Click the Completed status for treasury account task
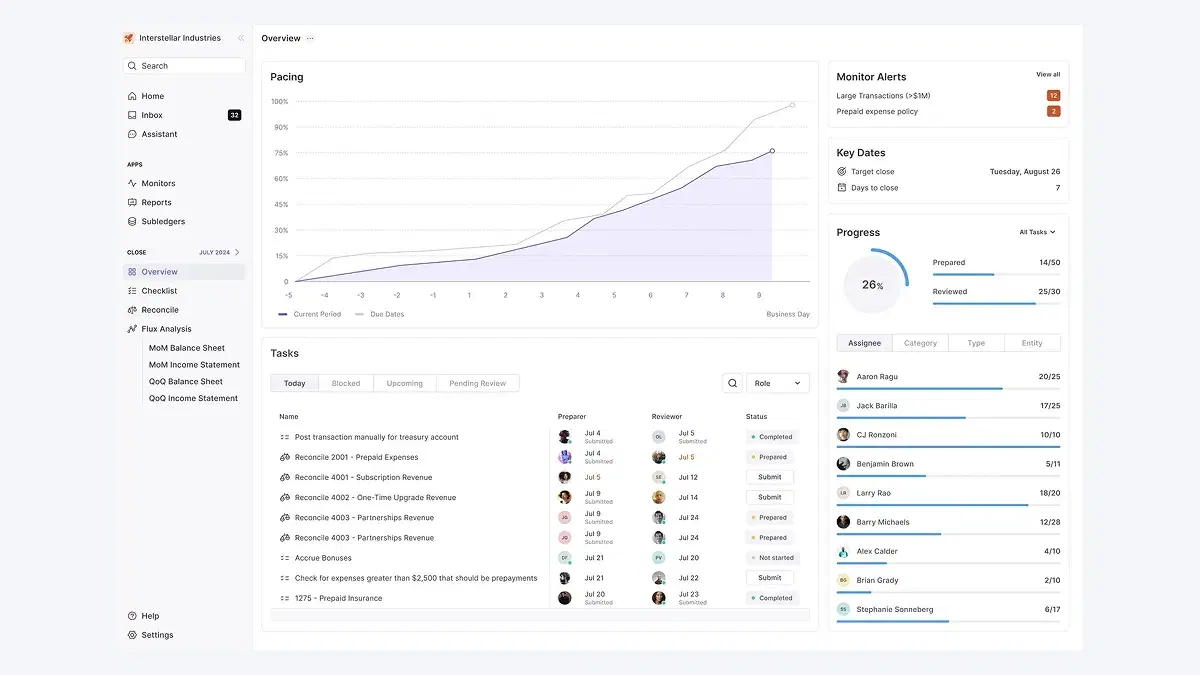1200x675 pixels. (x=771, y=437)
